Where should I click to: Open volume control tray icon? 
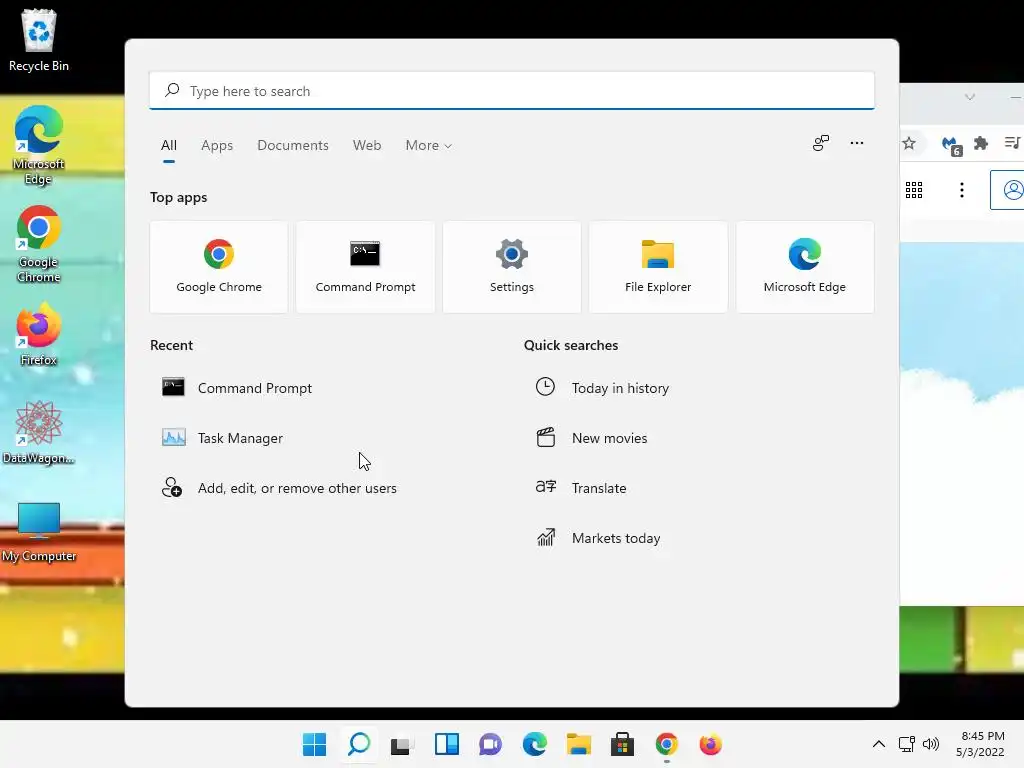click(931, 744)
